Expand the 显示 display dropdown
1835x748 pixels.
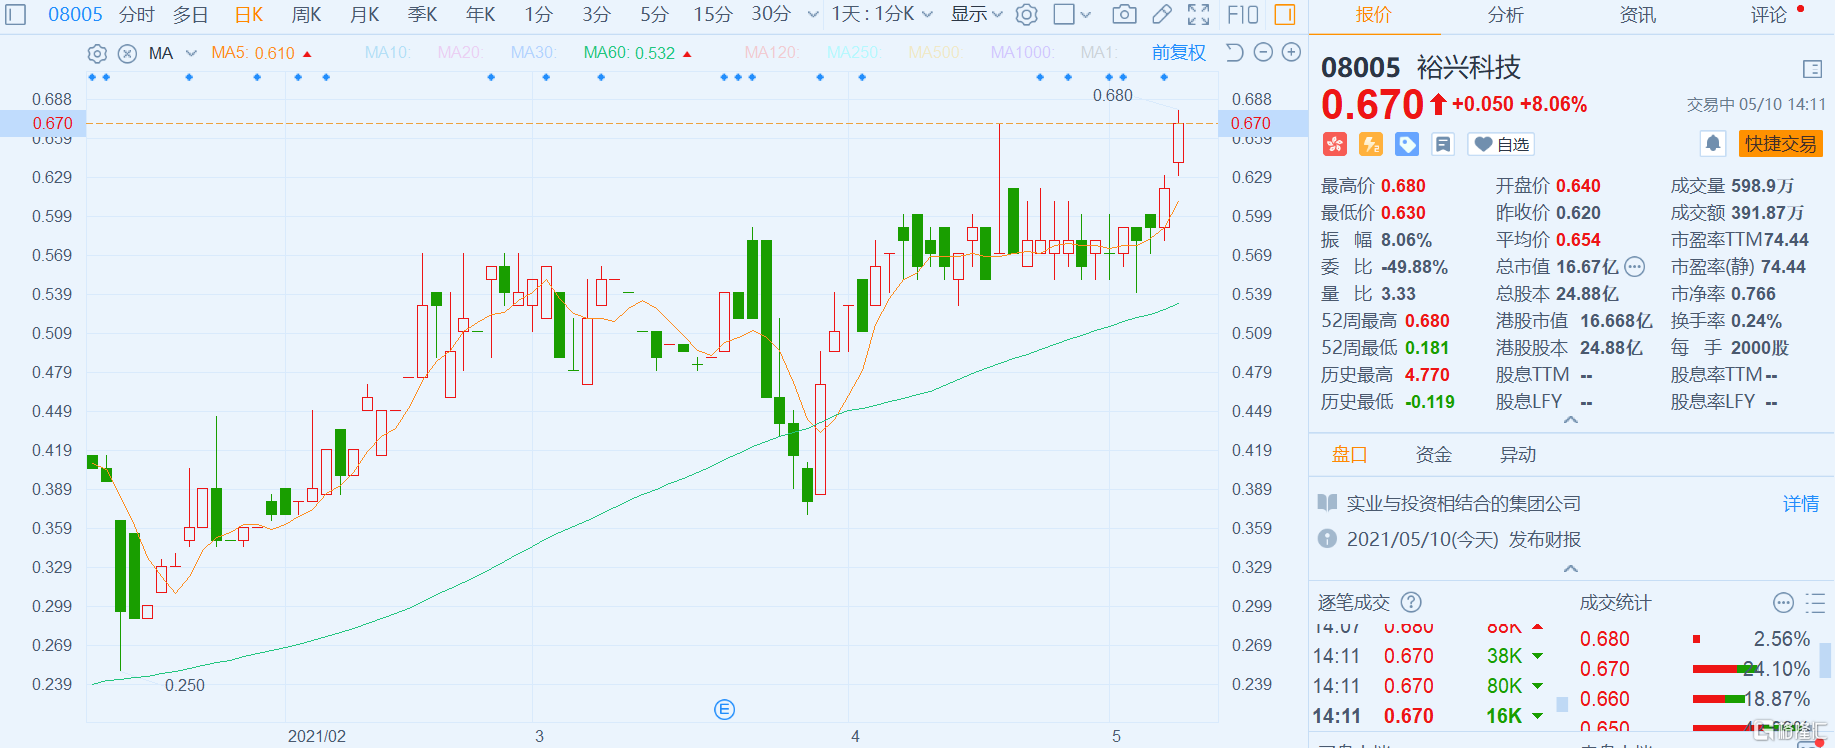(x=976, y=14)
